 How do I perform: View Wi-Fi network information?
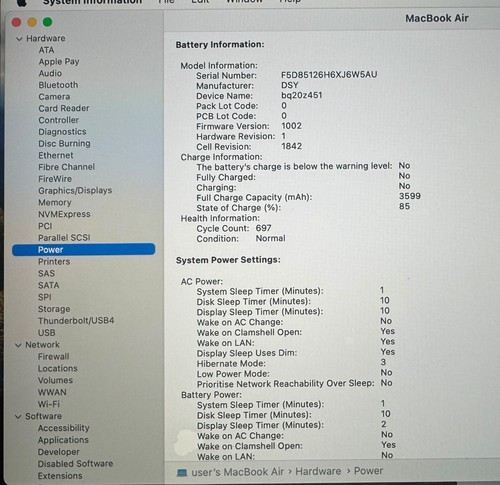coord(49,404)
